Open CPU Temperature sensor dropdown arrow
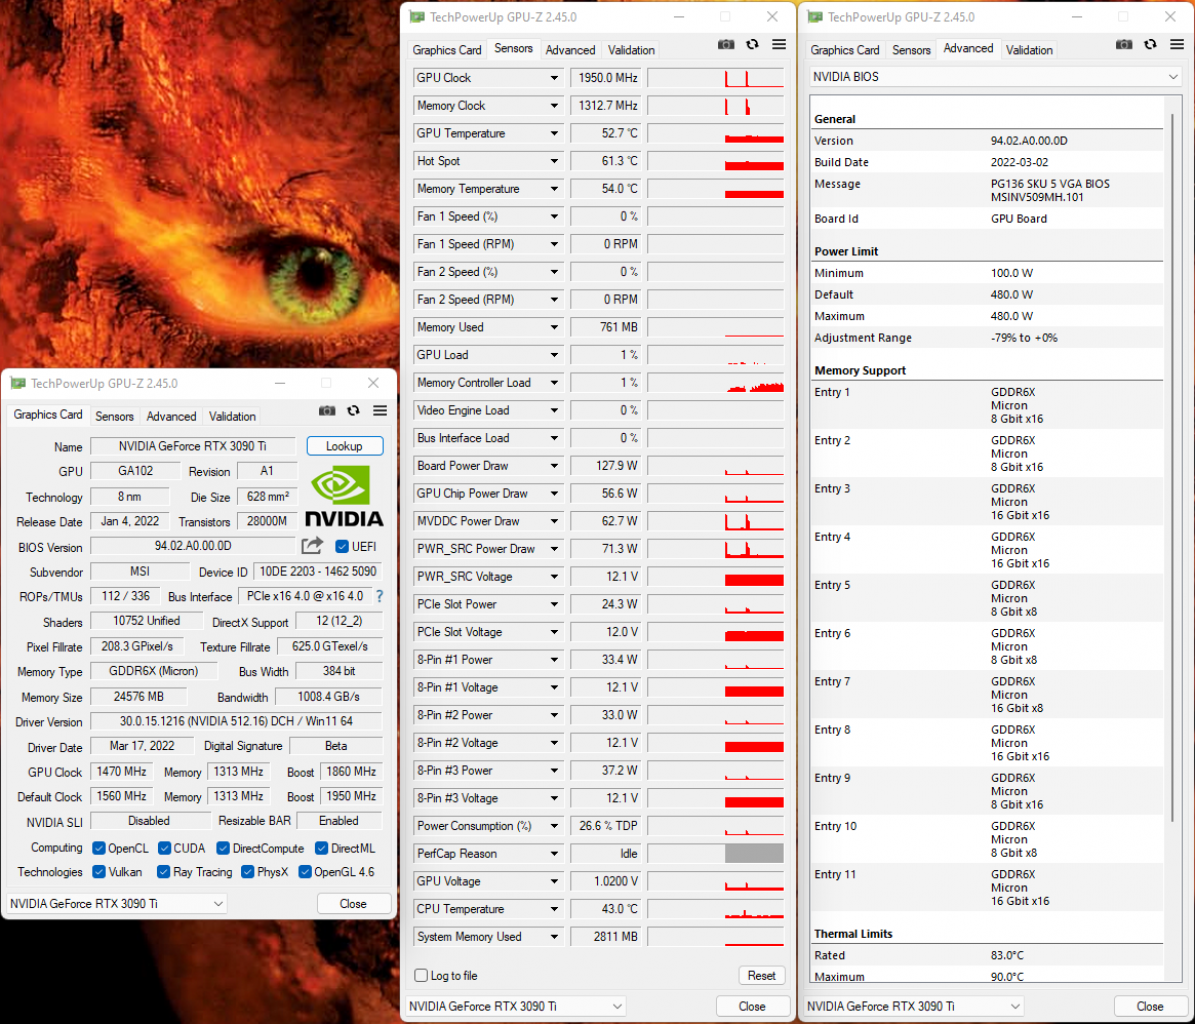This screenshot has height=1024, width=1195. coord(554,909)
